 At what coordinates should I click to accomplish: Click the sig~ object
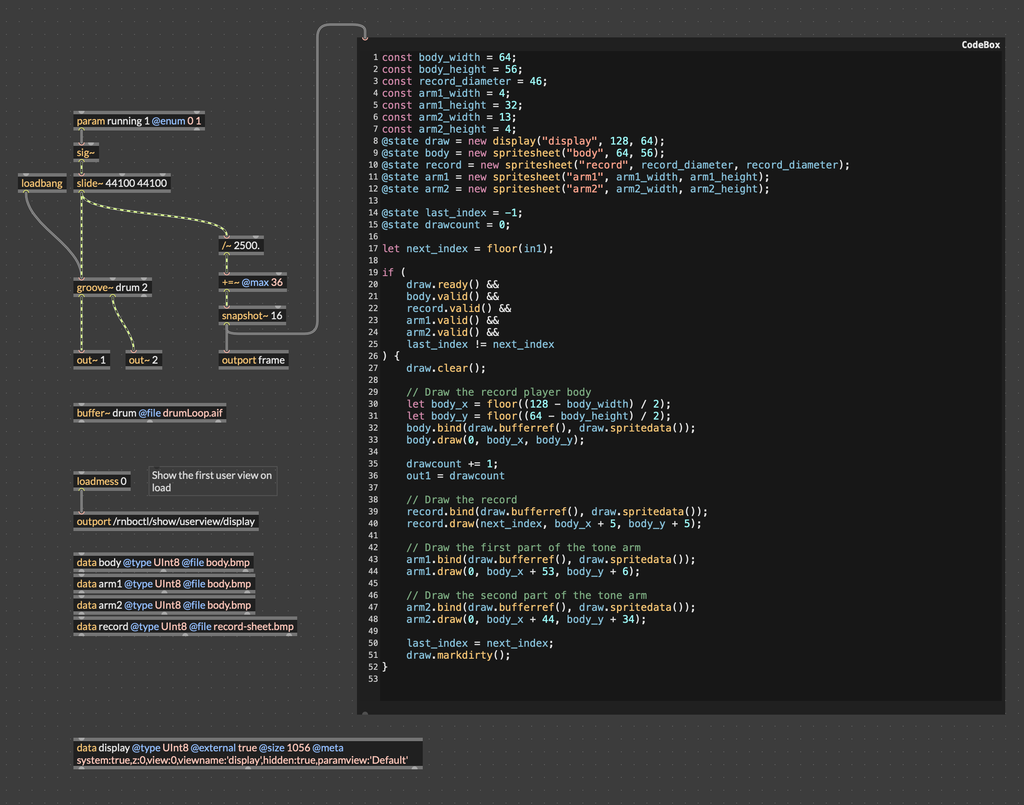coord(86,153)
